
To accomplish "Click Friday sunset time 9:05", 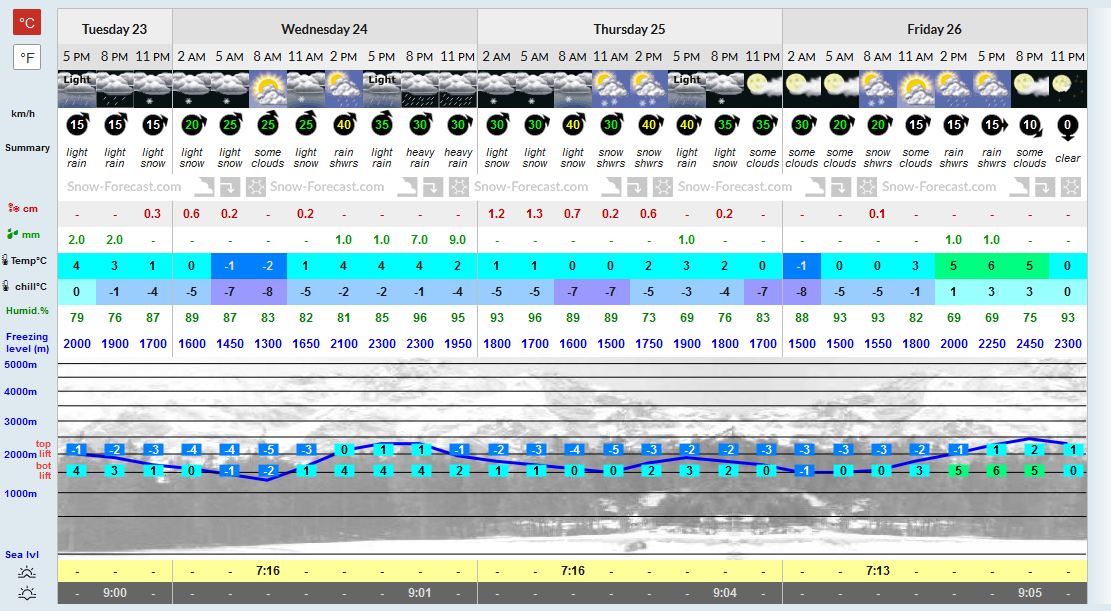I will [x=1030, y=593].
